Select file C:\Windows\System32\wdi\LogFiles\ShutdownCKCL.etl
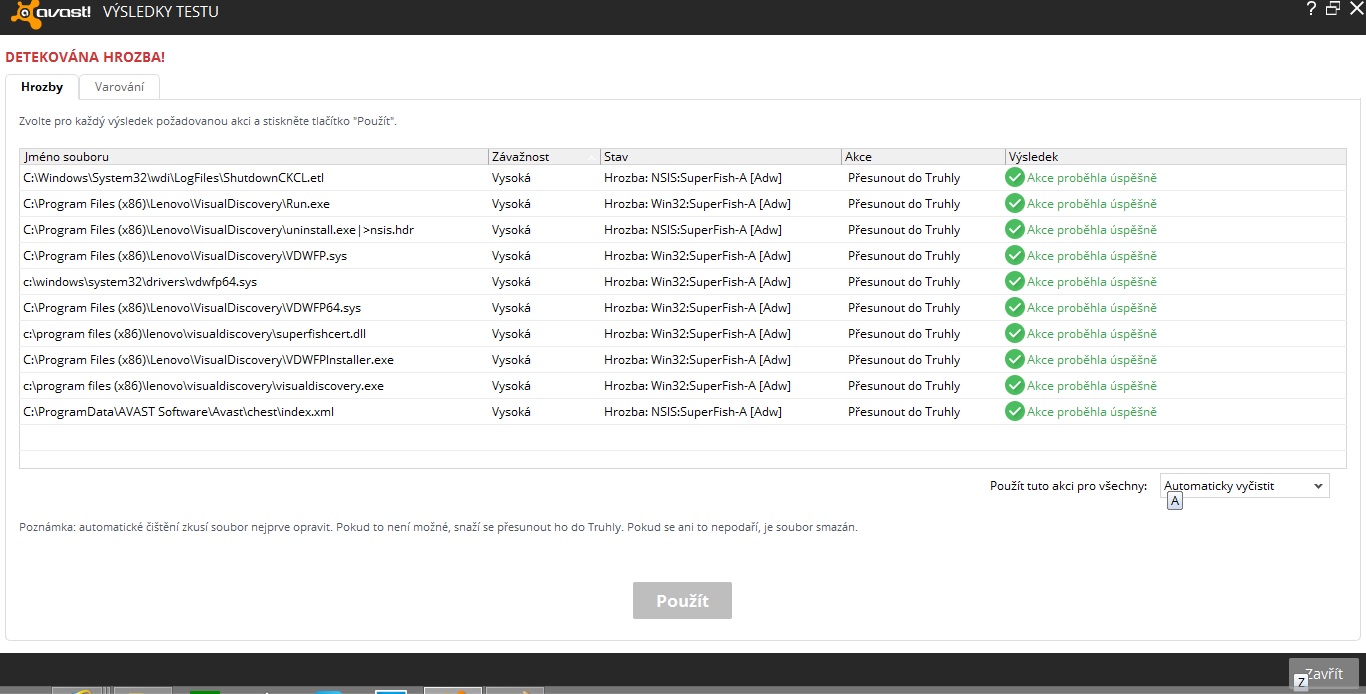The height and width of the screenshot is (694, 1366). tap(173, 178)
